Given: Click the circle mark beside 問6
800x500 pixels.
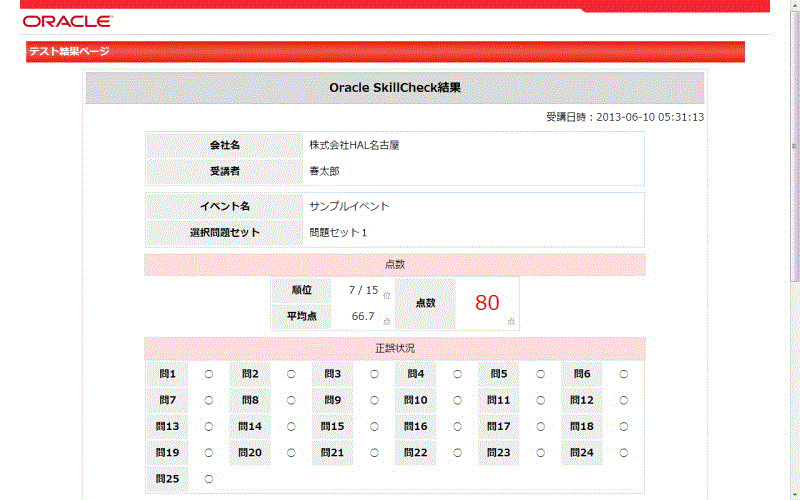Looking at the screenshot, I should [x=624, y=374].
